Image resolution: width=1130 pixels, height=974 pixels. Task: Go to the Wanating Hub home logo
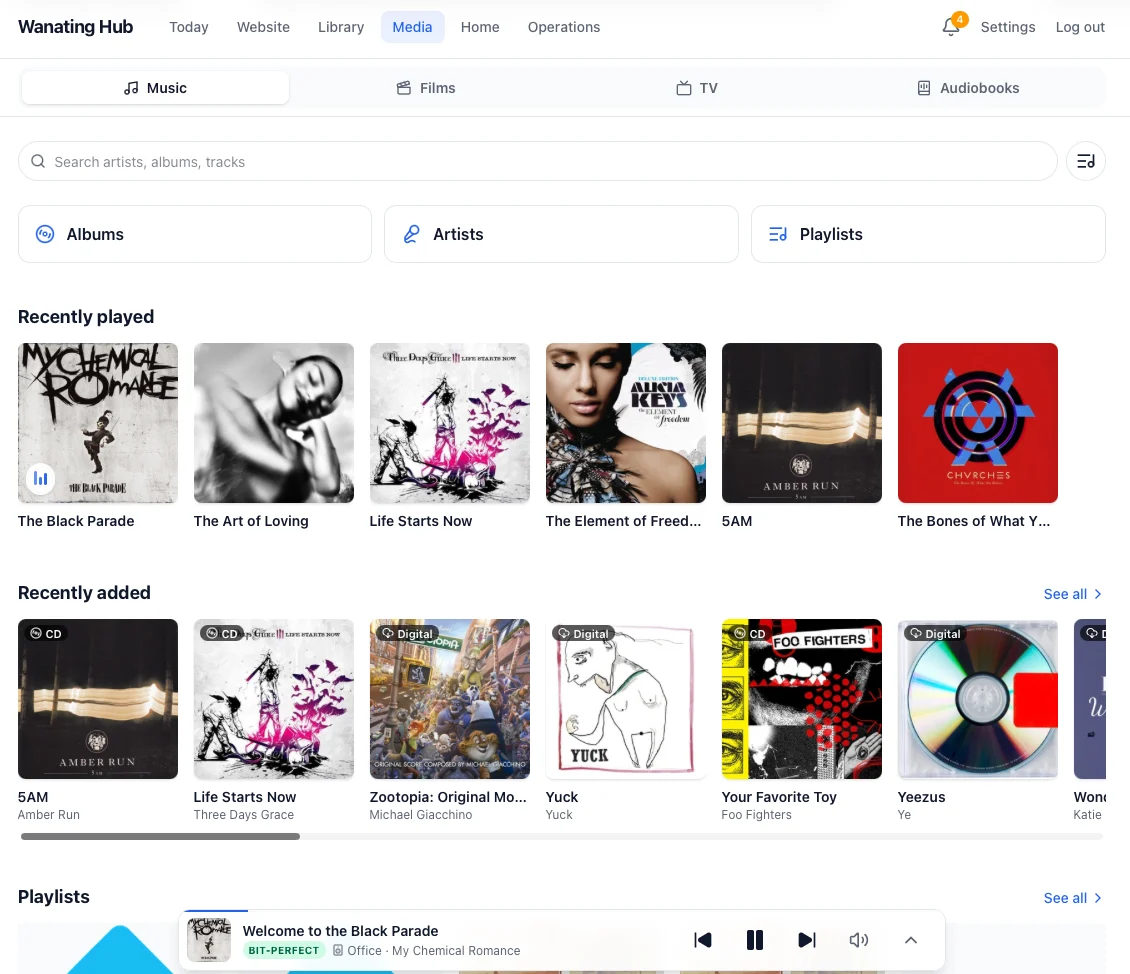pos(76,27)
